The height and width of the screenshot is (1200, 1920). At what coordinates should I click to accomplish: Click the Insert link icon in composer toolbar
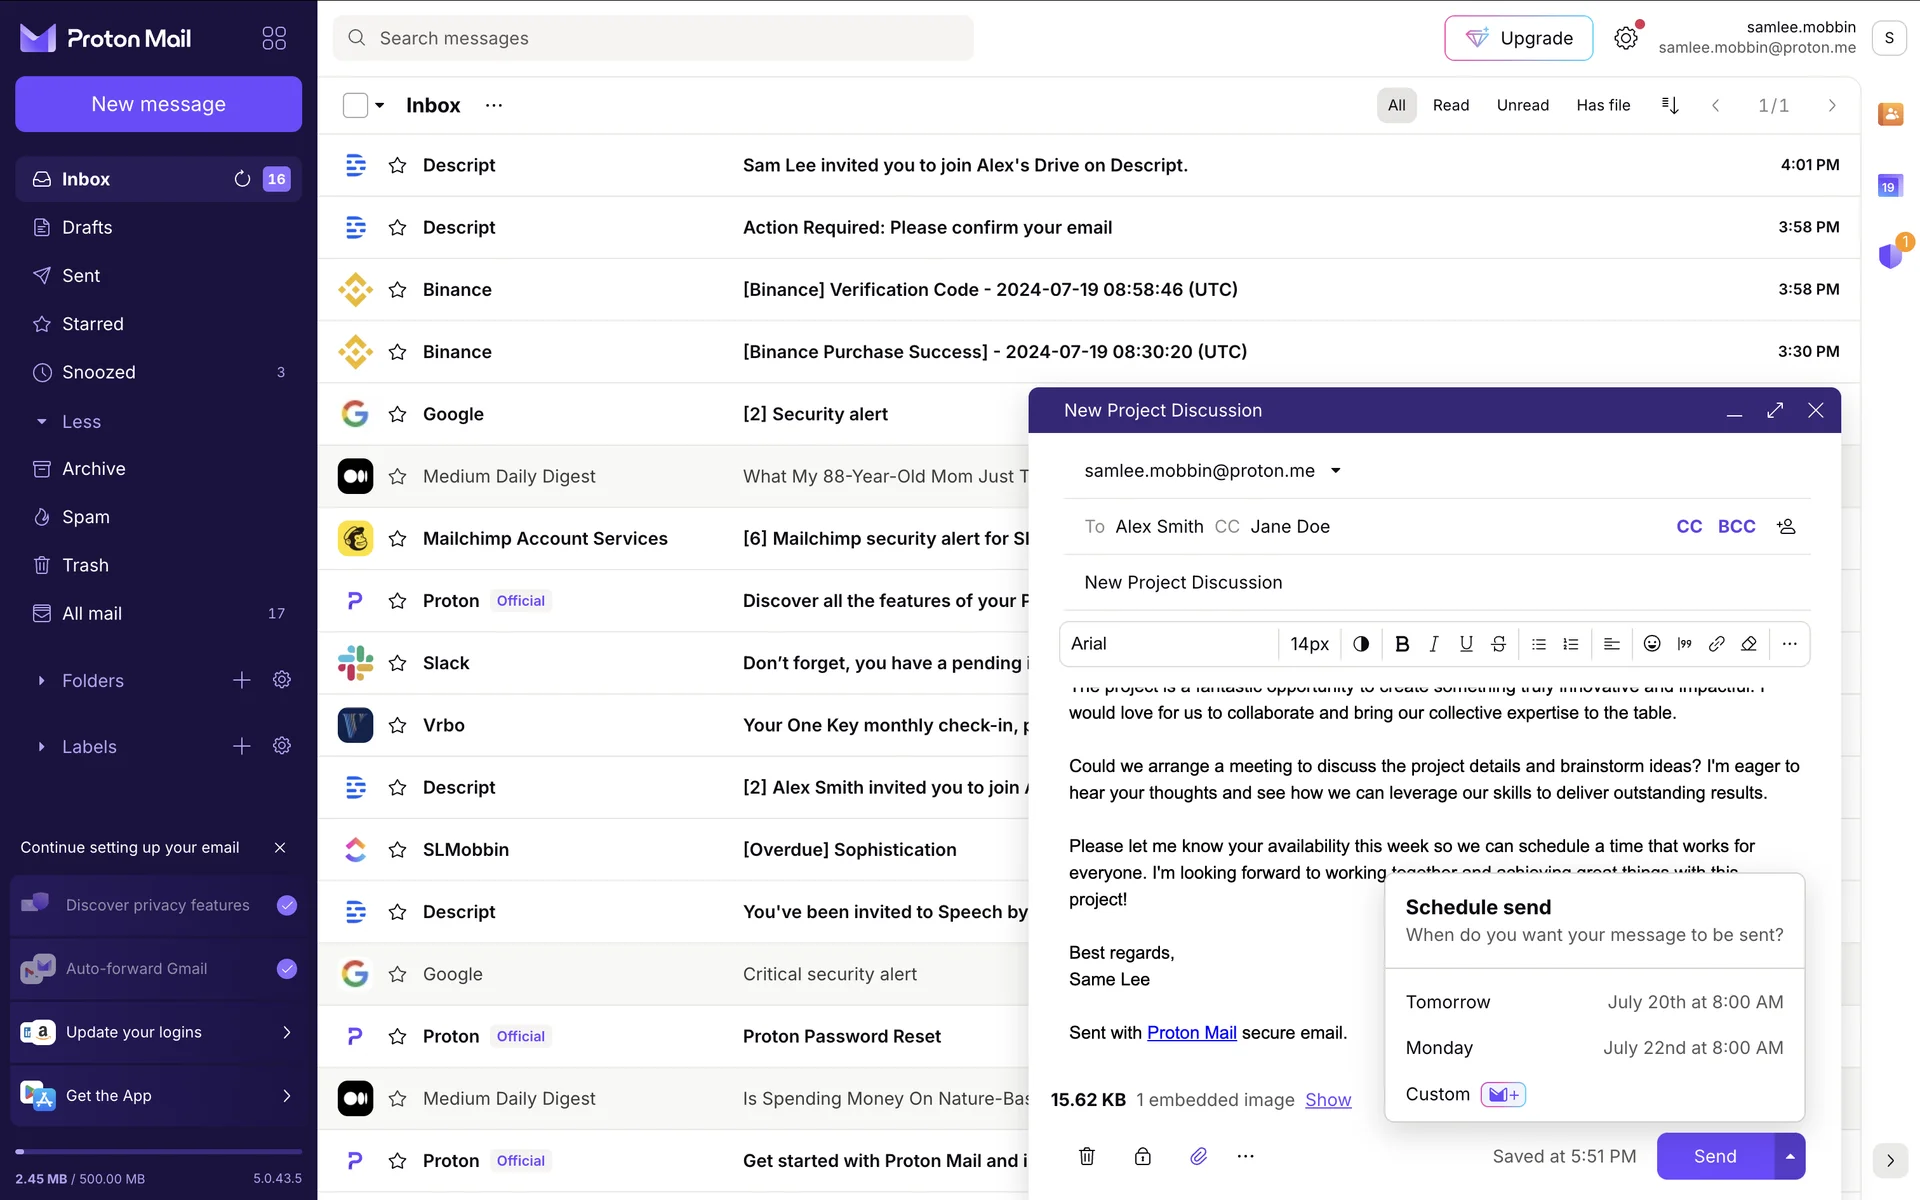(1716, 644)
